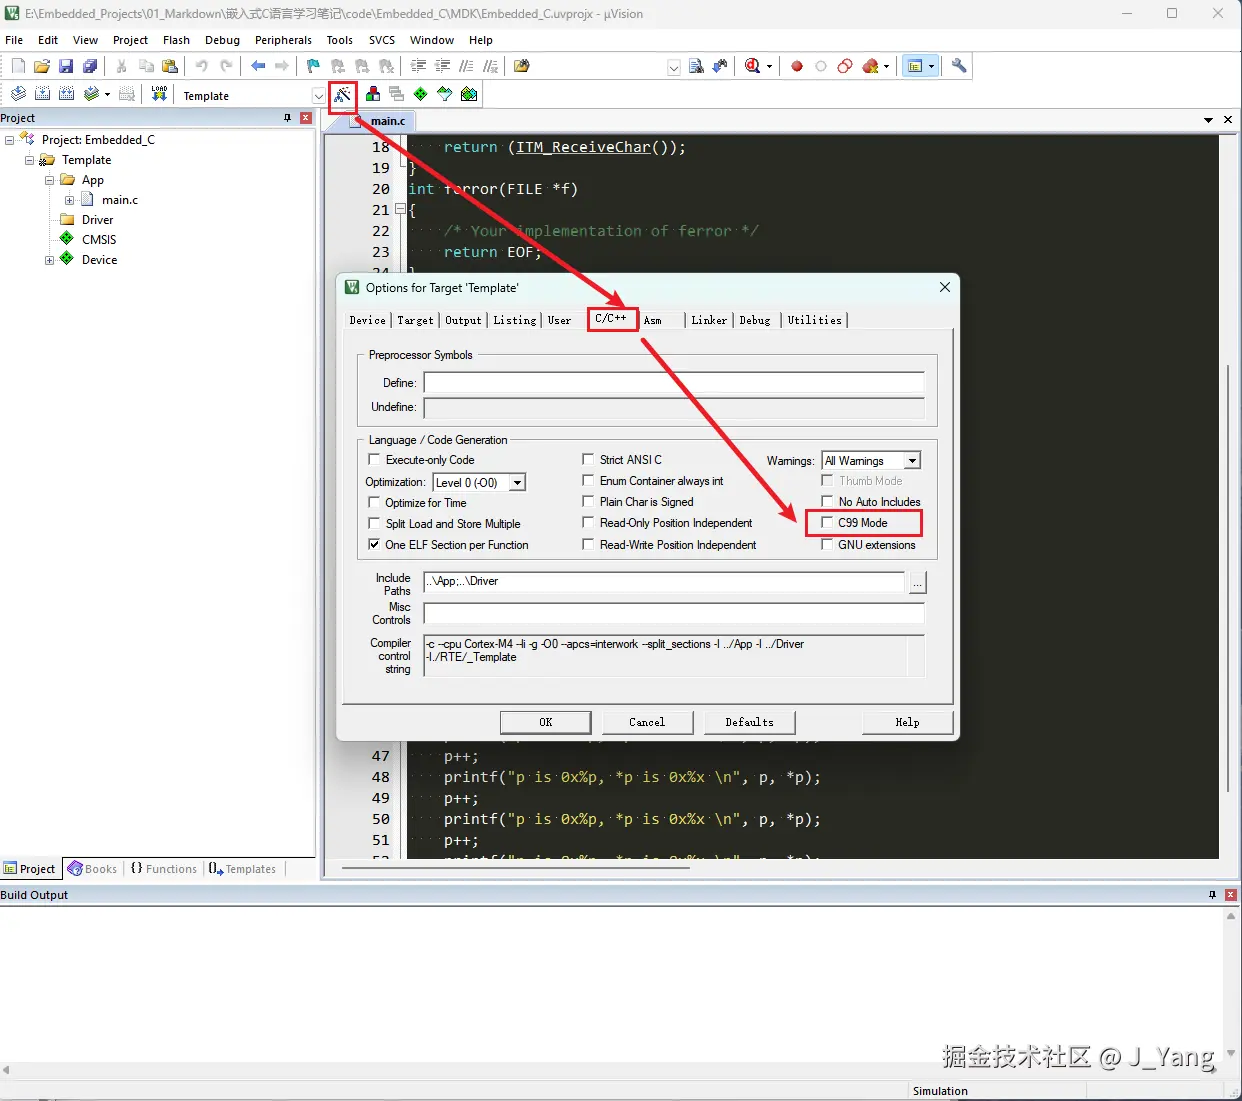
Task: Check Split Load and Store Multiple
Action: (375, 523)
